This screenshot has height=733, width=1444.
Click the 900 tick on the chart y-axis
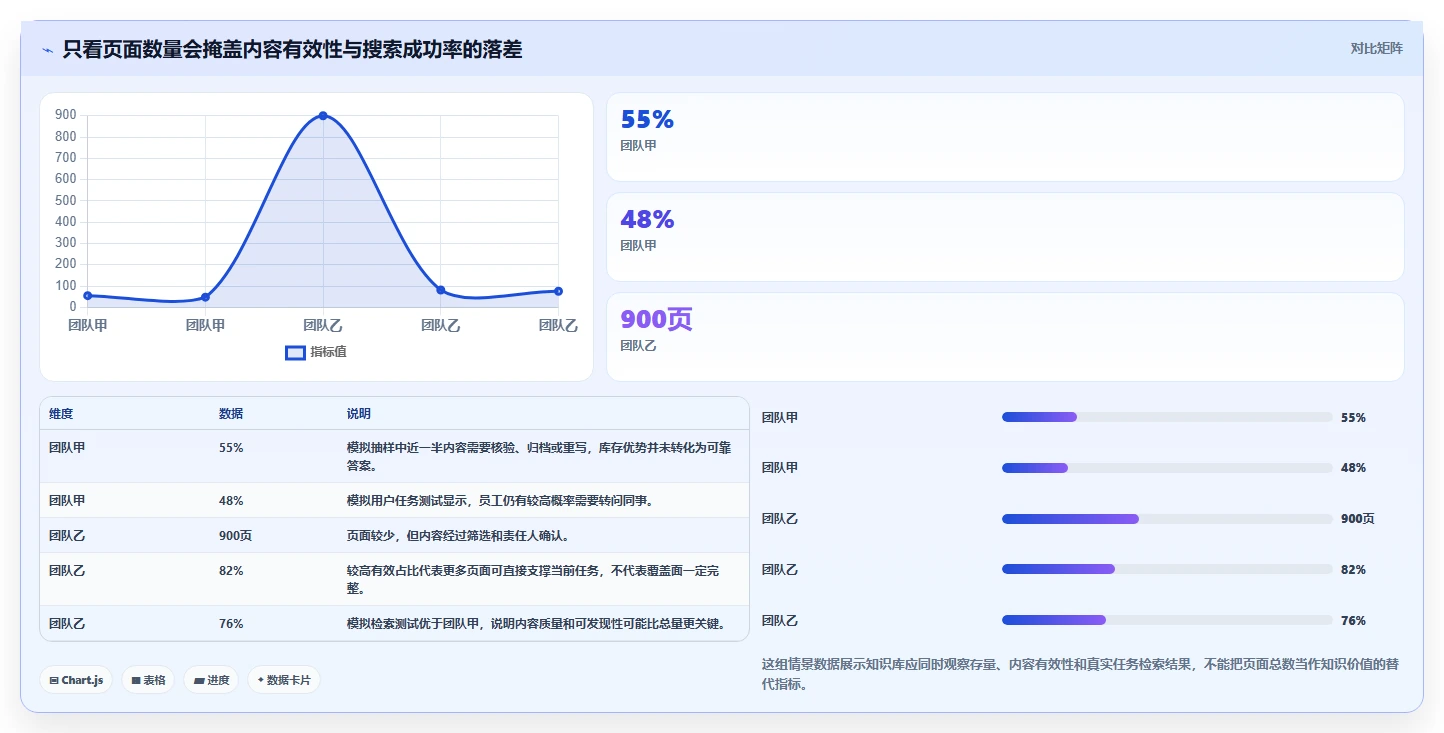66,115
